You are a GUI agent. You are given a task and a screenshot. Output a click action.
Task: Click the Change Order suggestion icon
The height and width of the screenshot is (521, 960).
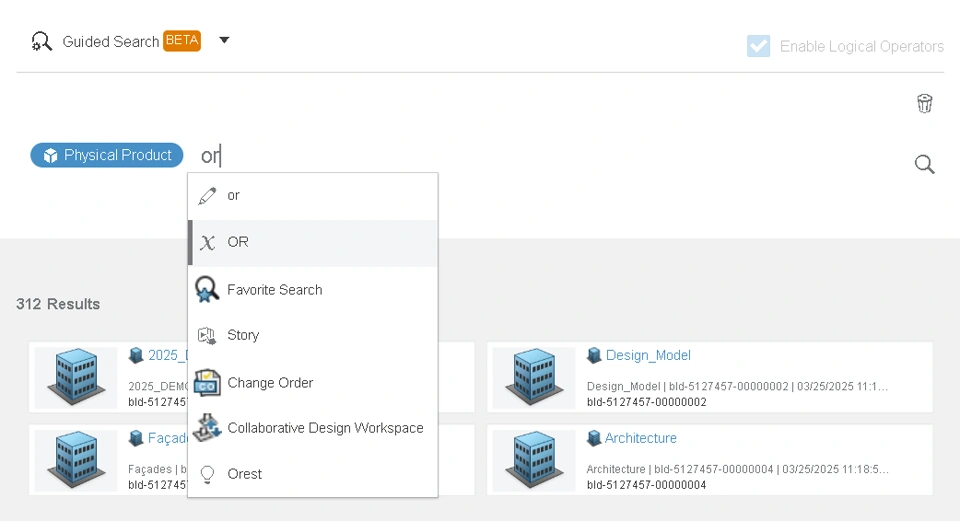click(207, 383)
